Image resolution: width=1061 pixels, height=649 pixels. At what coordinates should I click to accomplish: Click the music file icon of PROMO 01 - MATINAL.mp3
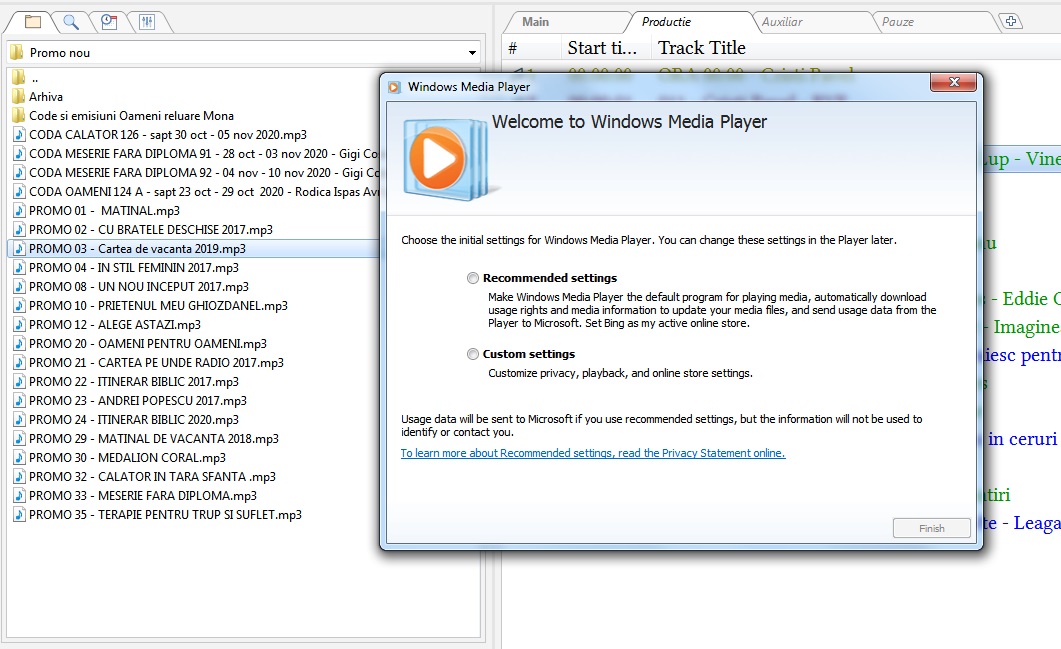click(19, 210)
